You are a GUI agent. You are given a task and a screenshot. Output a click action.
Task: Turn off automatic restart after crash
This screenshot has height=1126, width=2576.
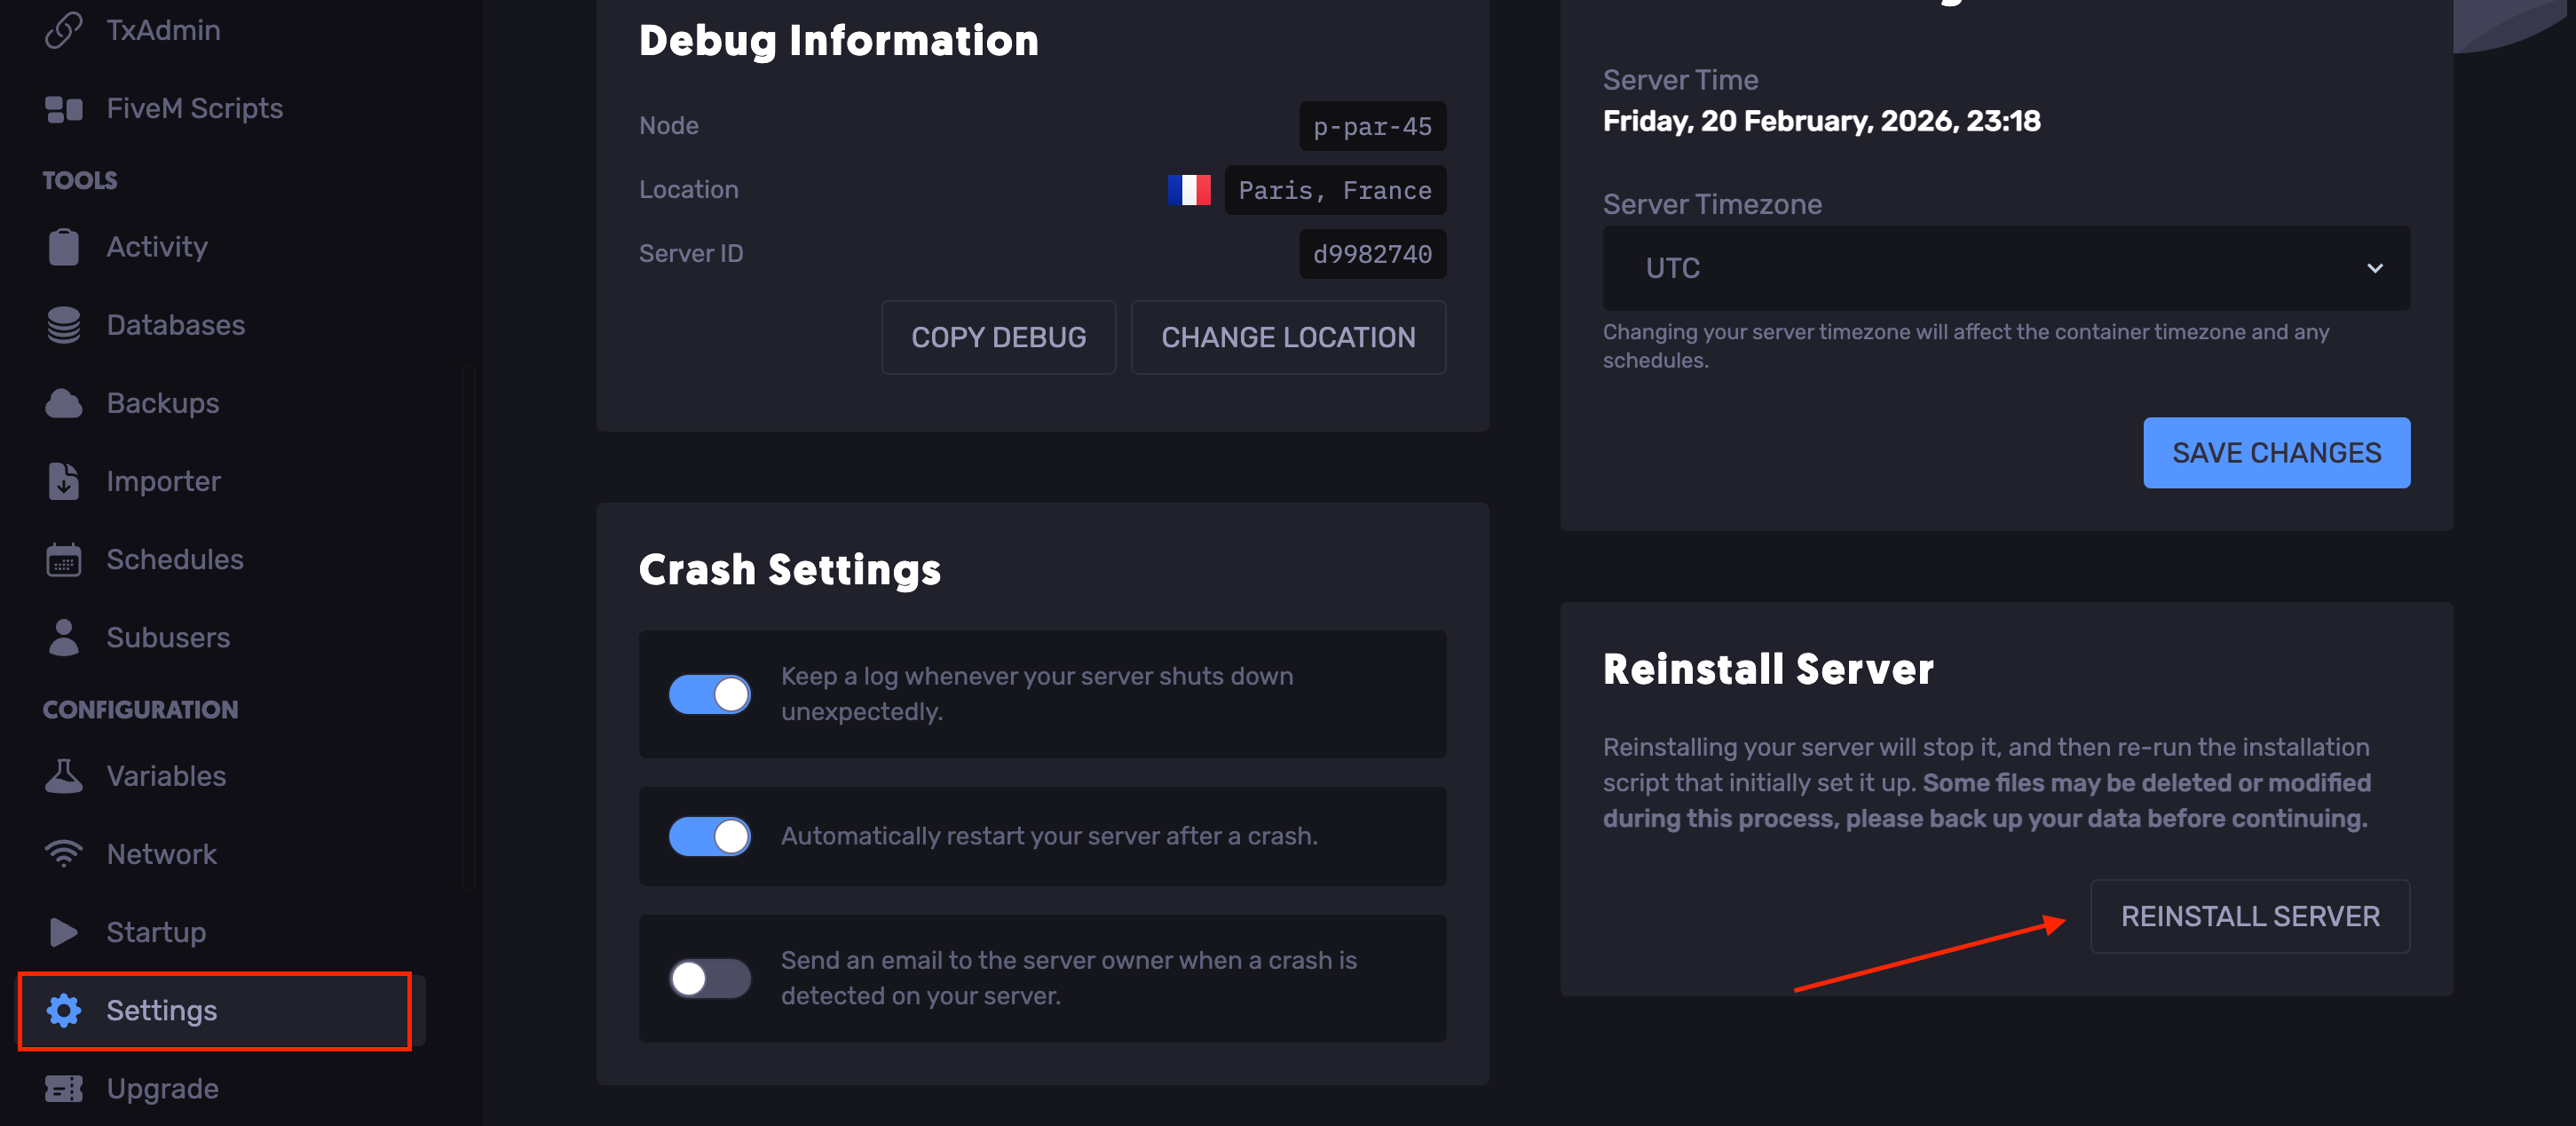point(709,836)
